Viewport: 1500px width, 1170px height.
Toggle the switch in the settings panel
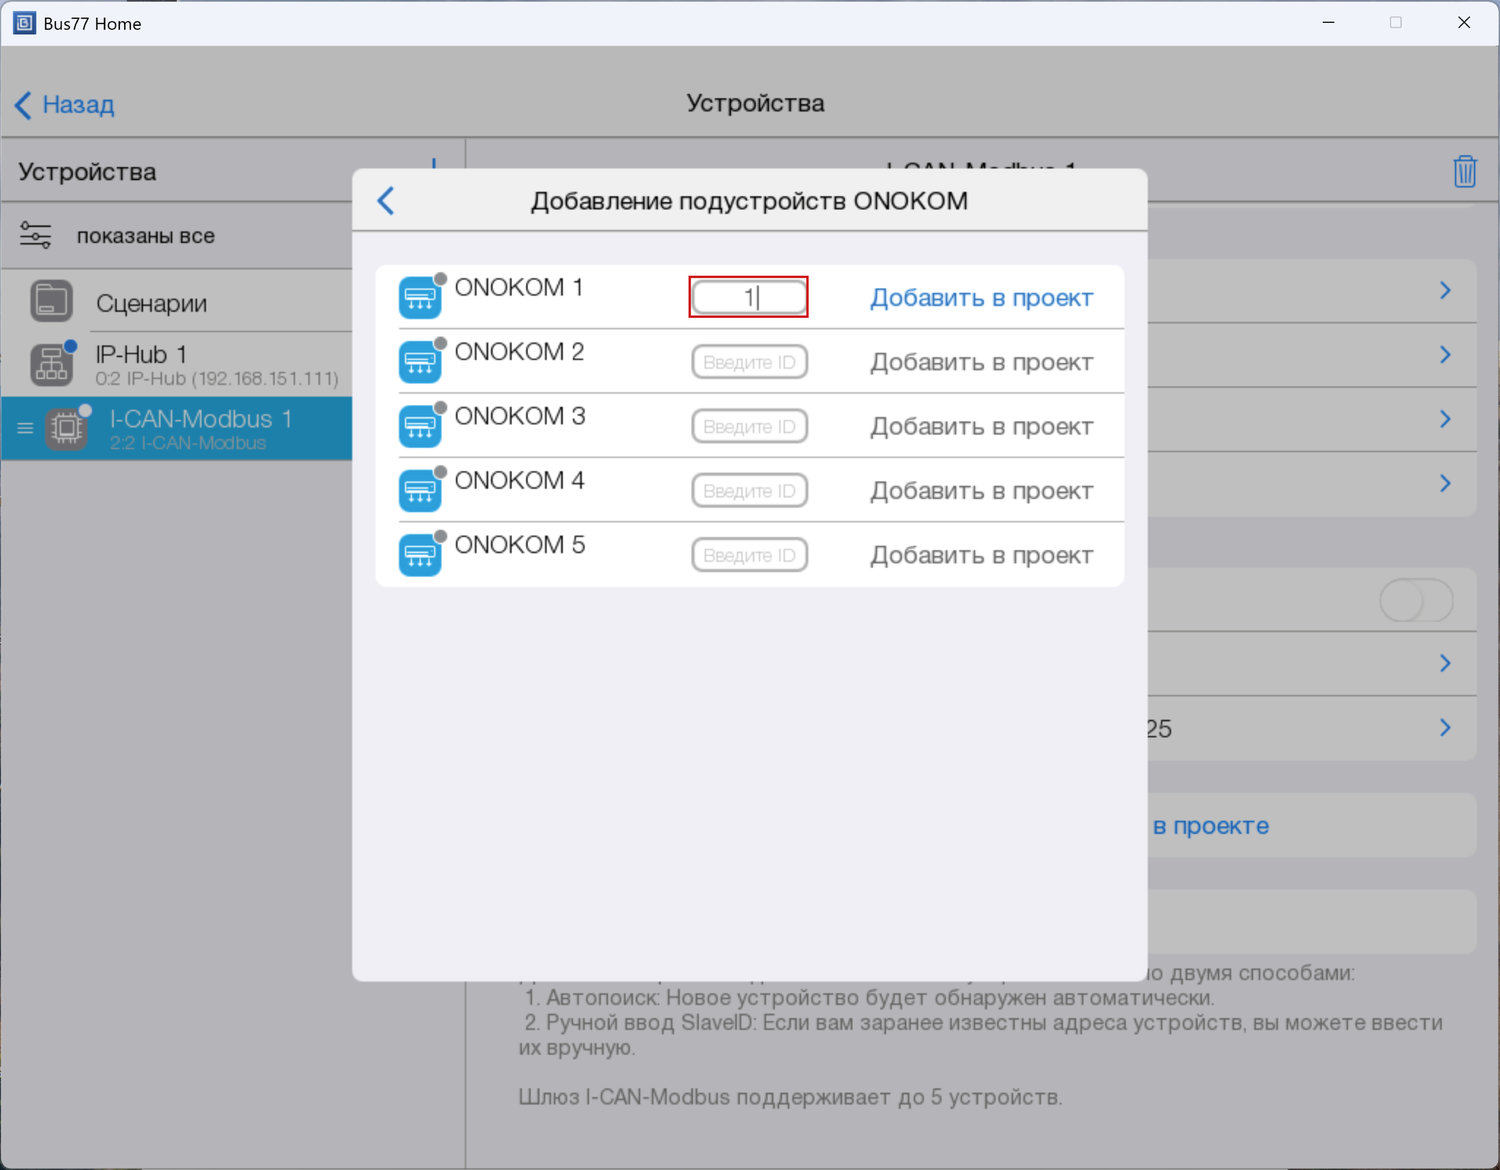tap(1415, 601)
